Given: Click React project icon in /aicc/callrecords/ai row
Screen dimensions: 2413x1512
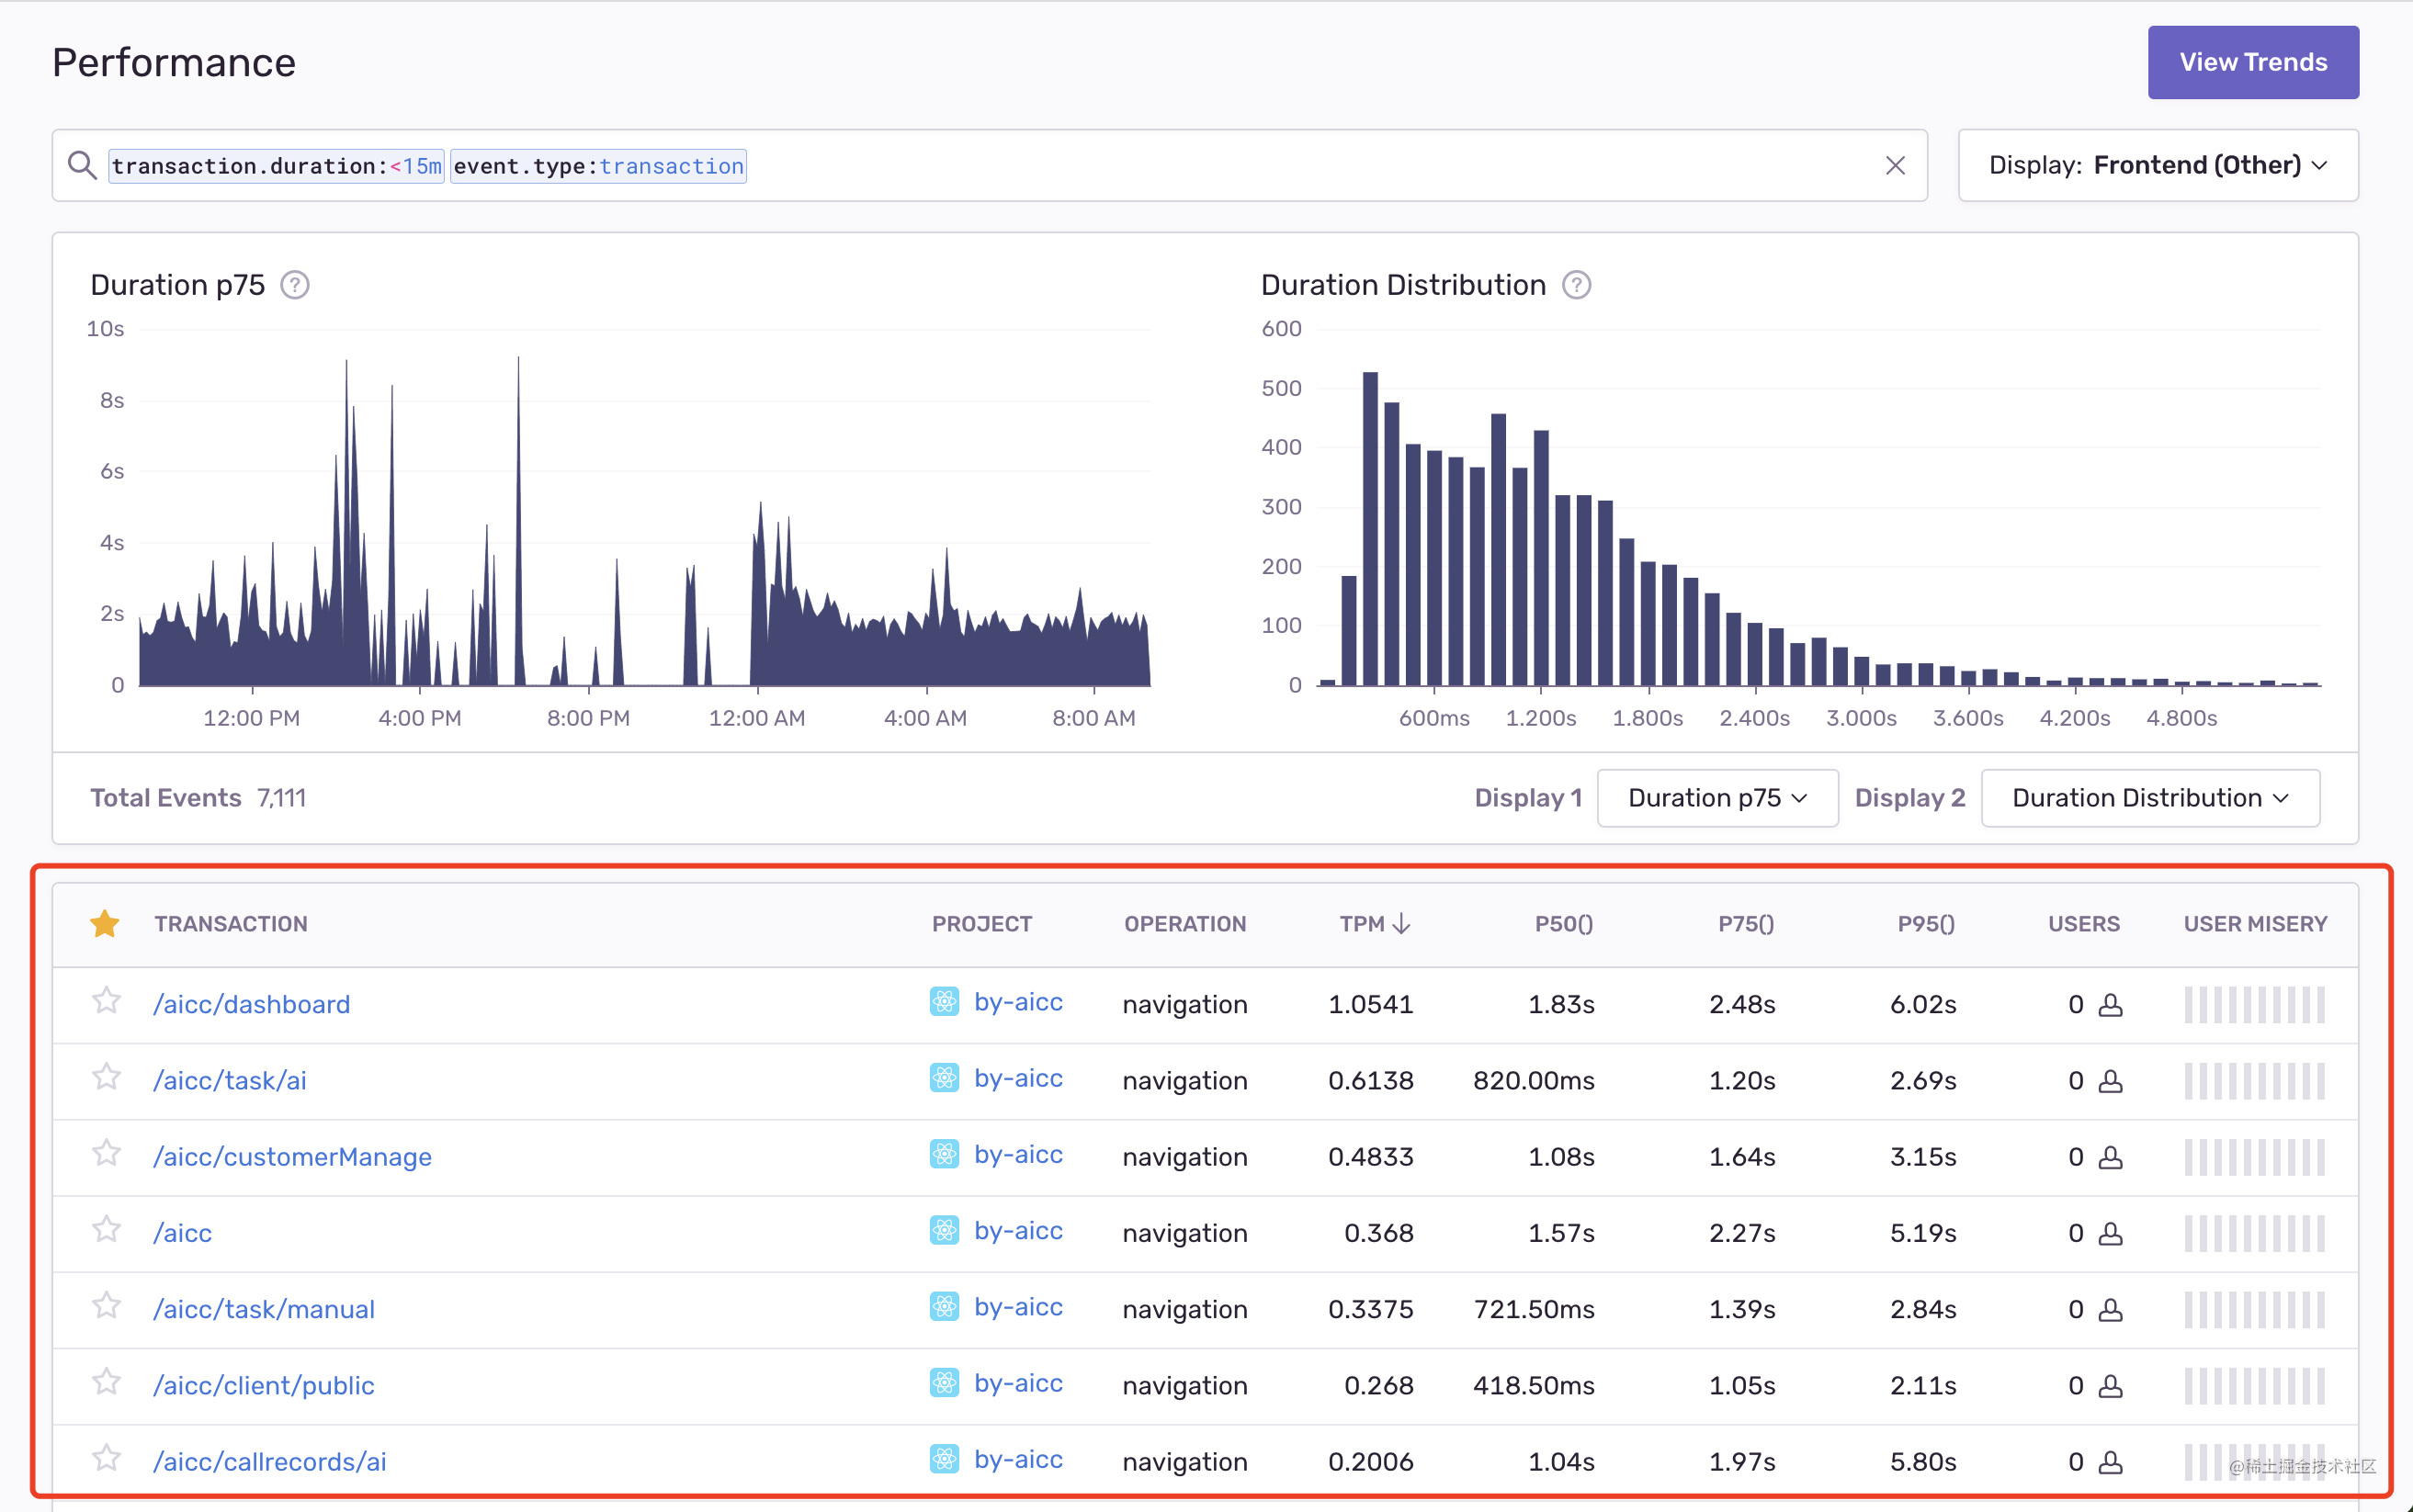Looking at the screenshot, I should (944, 1459).
